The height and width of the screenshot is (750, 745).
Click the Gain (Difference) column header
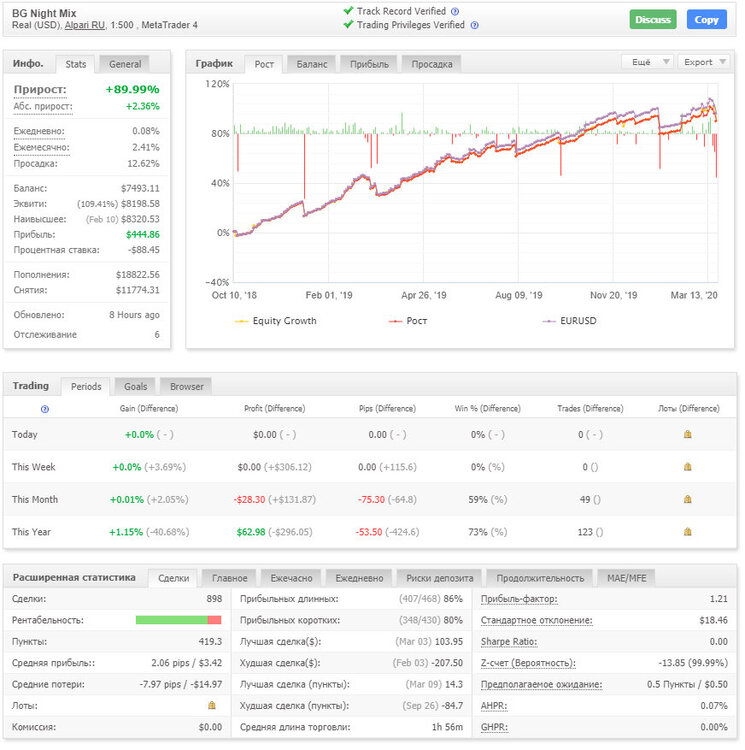(x=149, y=408)
